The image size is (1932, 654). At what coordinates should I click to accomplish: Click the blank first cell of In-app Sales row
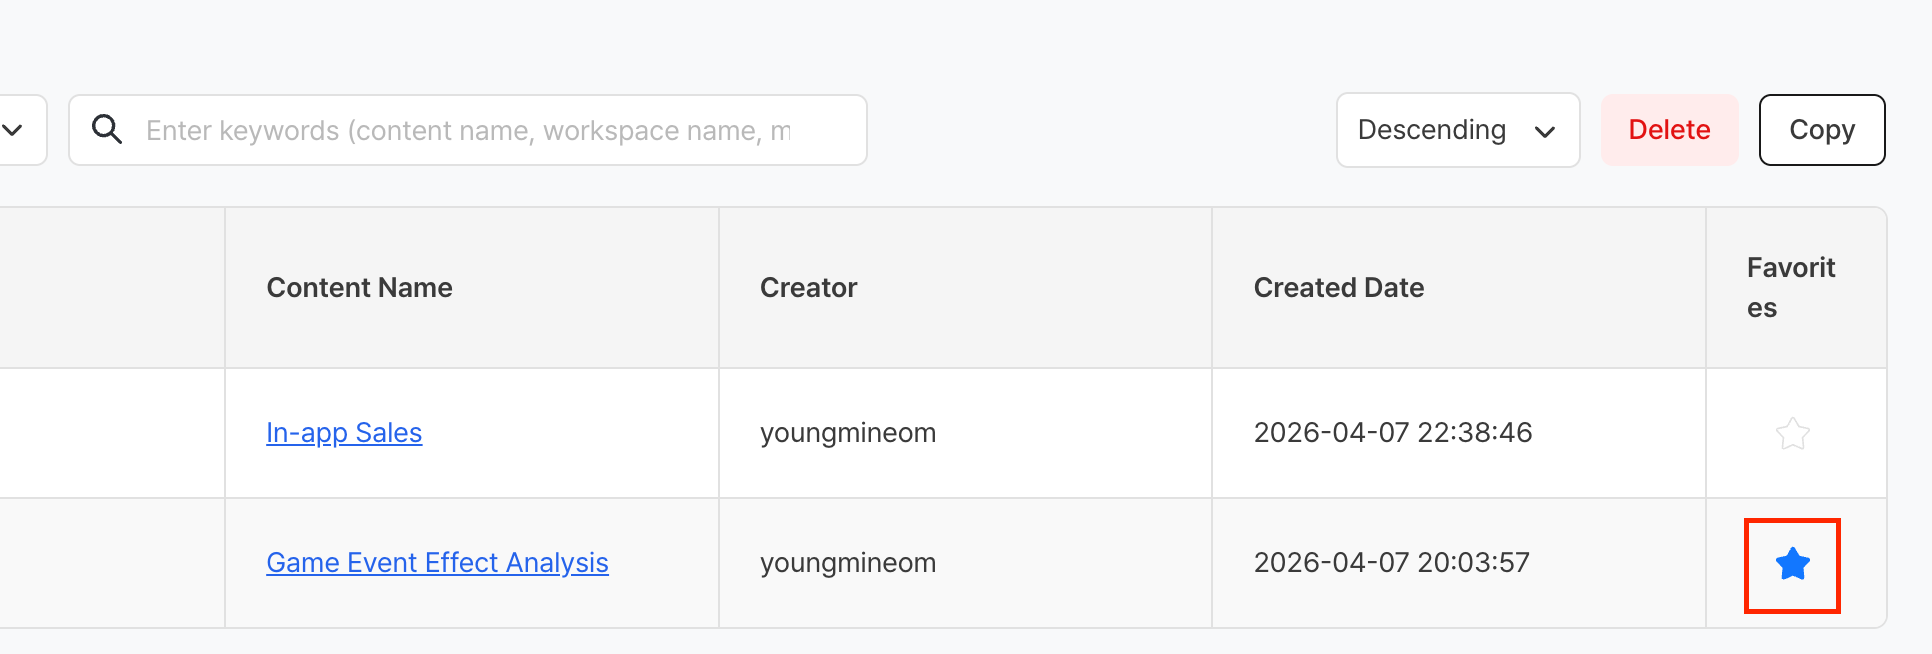tap(110, 433)
